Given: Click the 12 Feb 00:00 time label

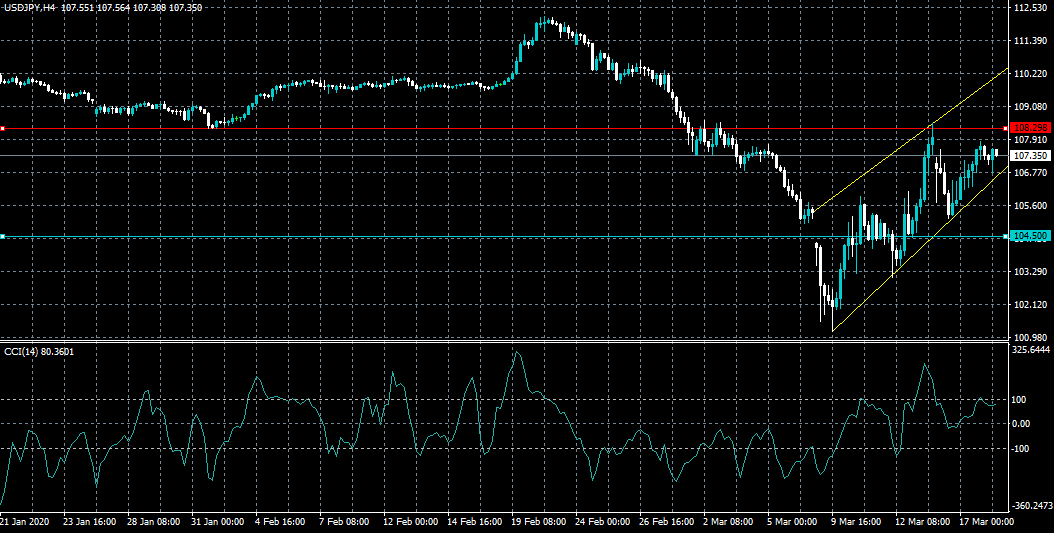Looking at the screenshot, I should [409, 522].
